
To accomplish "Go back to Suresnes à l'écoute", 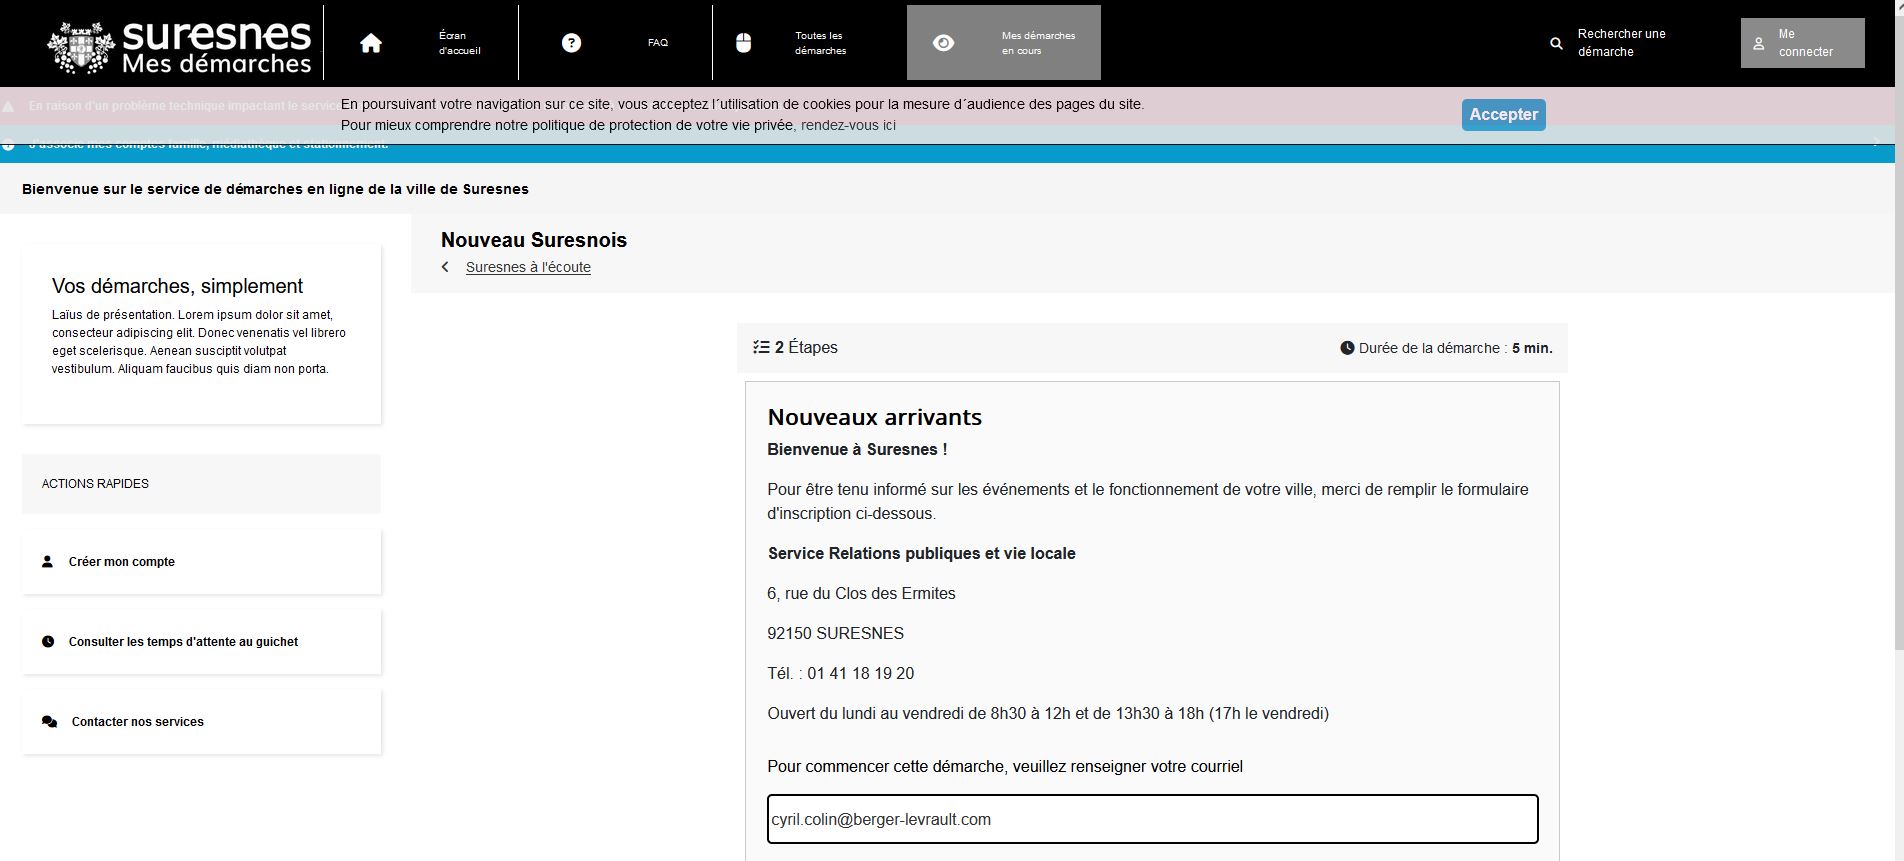I will 528,267.
